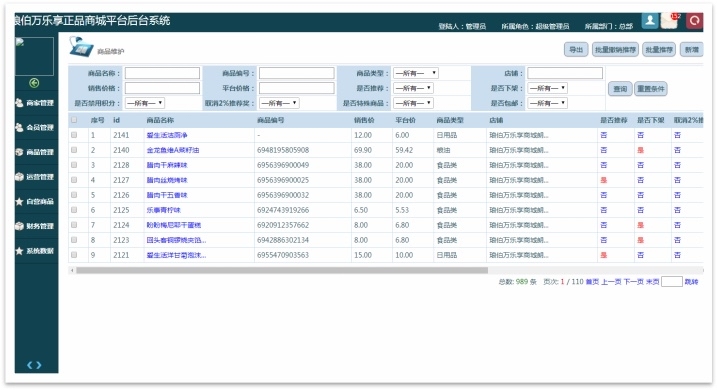
Task: Open the 取消2%推荐奖 dropdown
Action: [279, 103]
